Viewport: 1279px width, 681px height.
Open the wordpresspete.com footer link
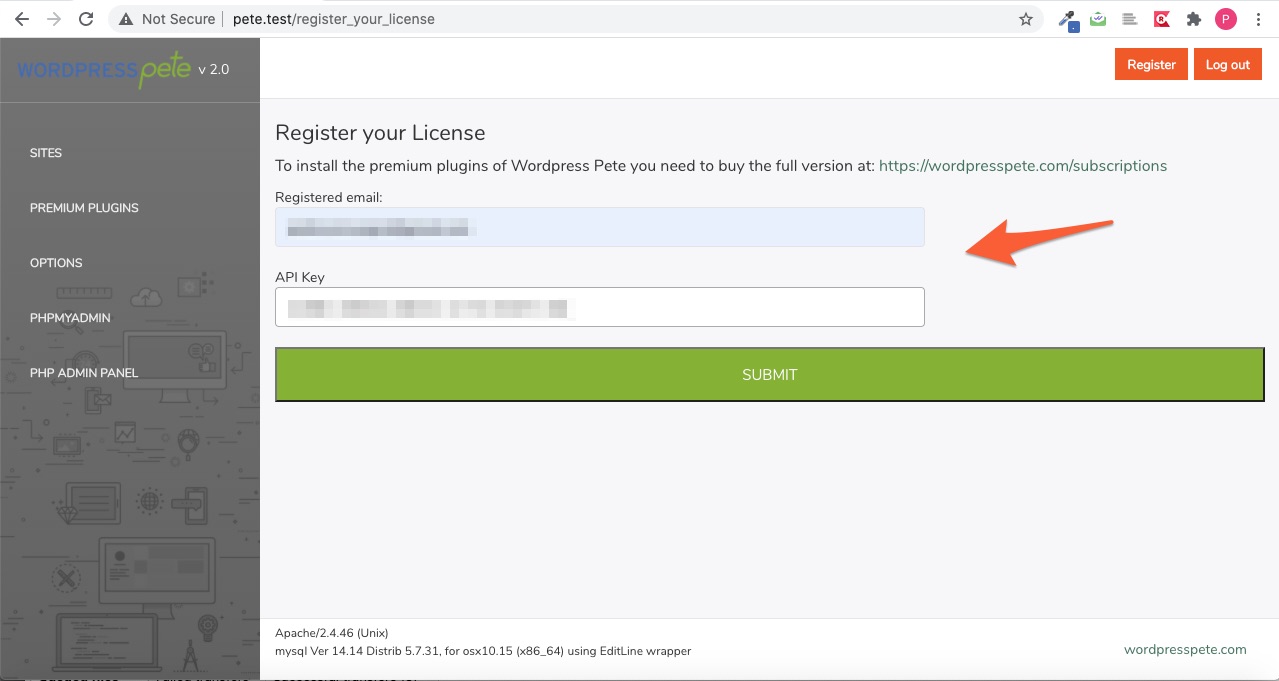coord(1185,649)
